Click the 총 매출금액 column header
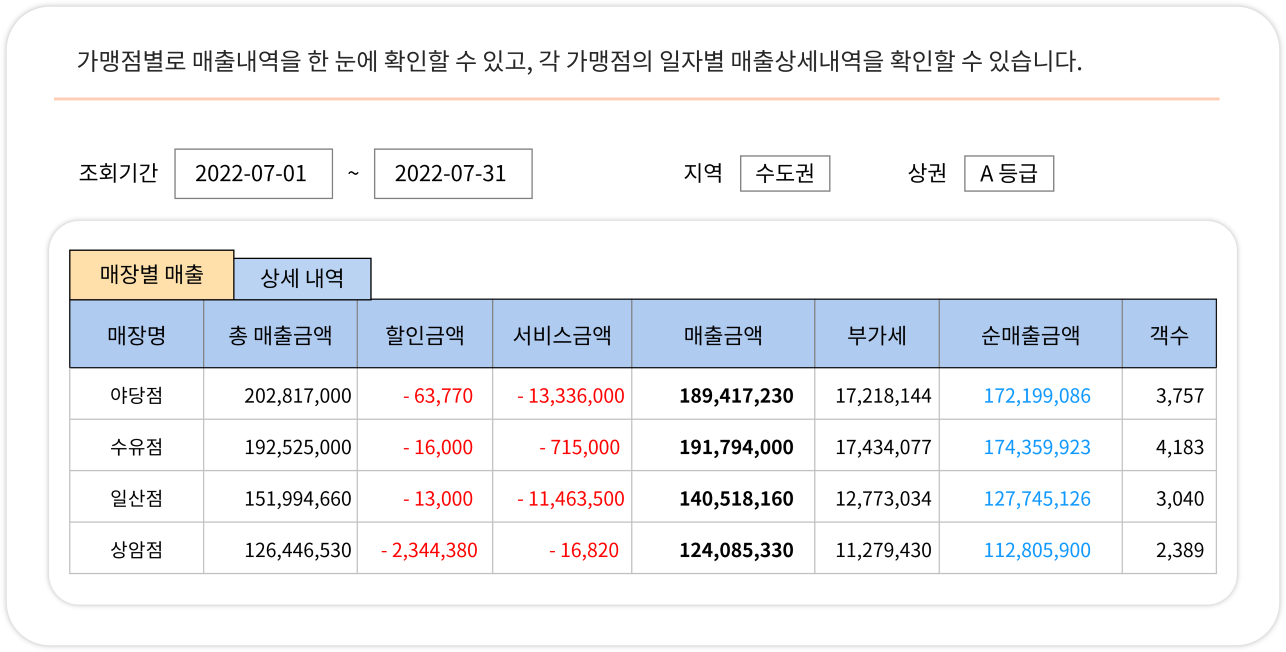1286x652 pixels. (x=278, y=333)
